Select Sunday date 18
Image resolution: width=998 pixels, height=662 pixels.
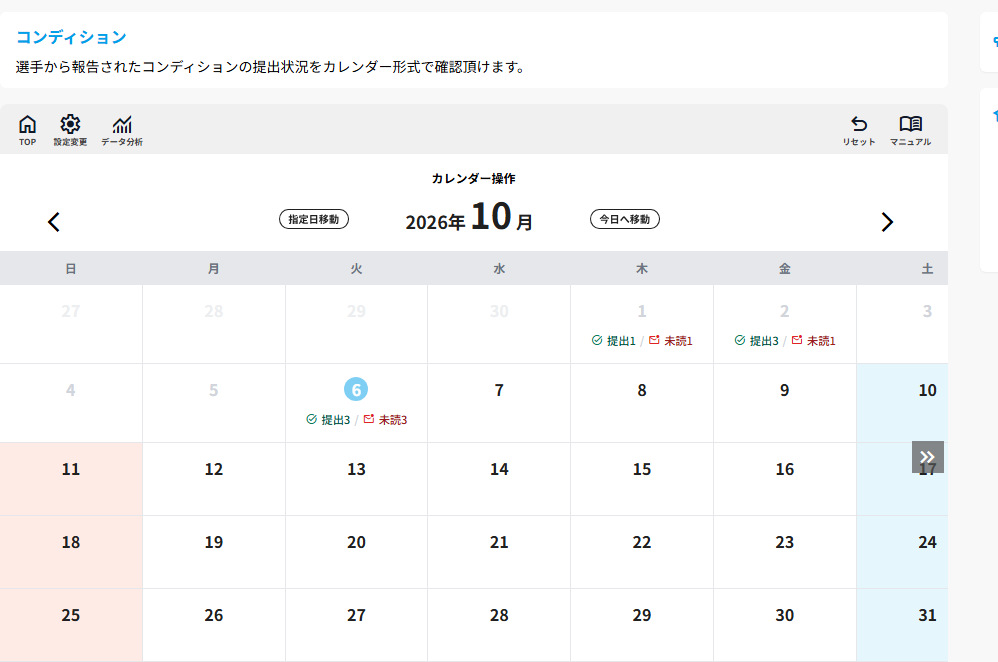(x=71, y=542)
